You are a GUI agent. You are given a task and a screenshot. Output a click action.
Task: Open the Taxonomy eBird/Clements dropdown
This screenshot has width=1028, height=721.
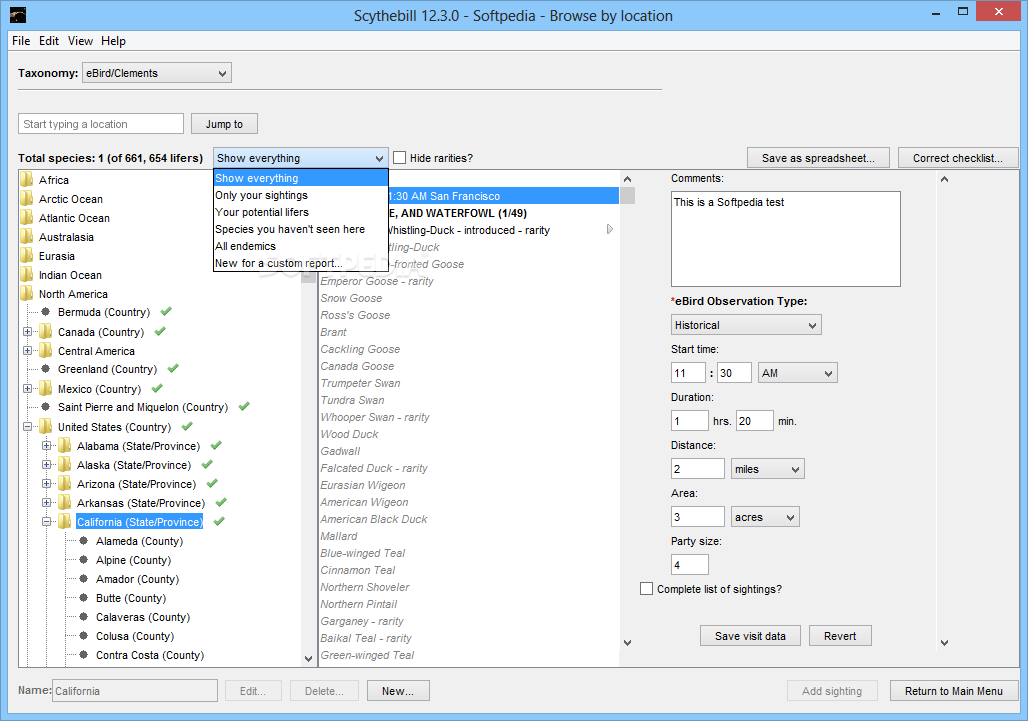click(x=157, y=73)
